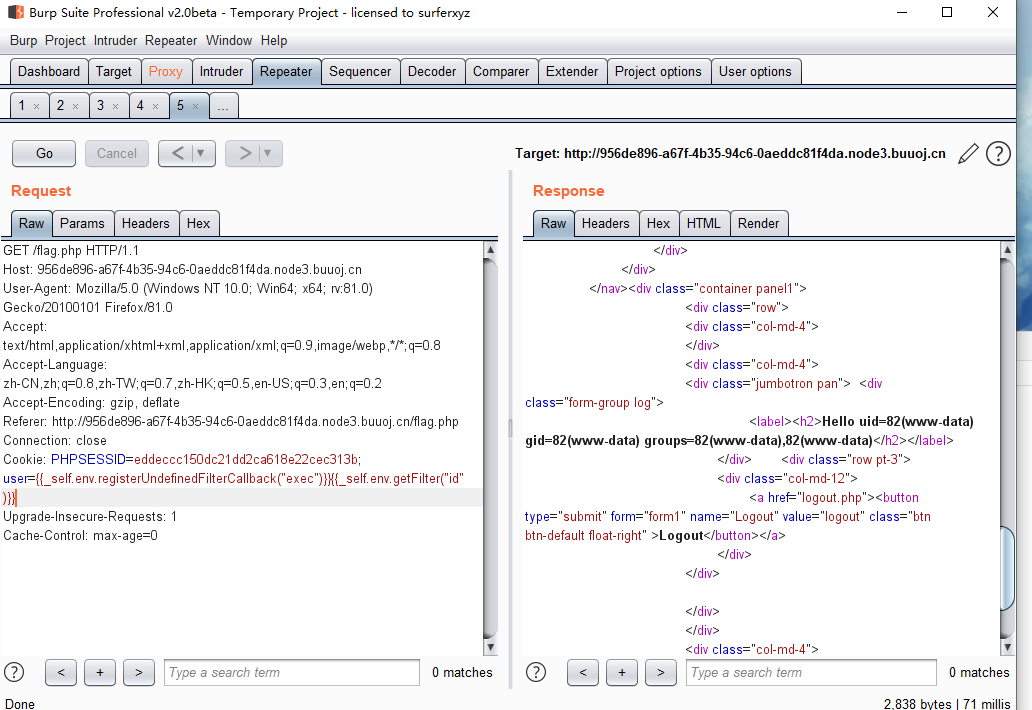1032x710 pixels.
Task: Send the request with Go
Action: tap(44, 153)
